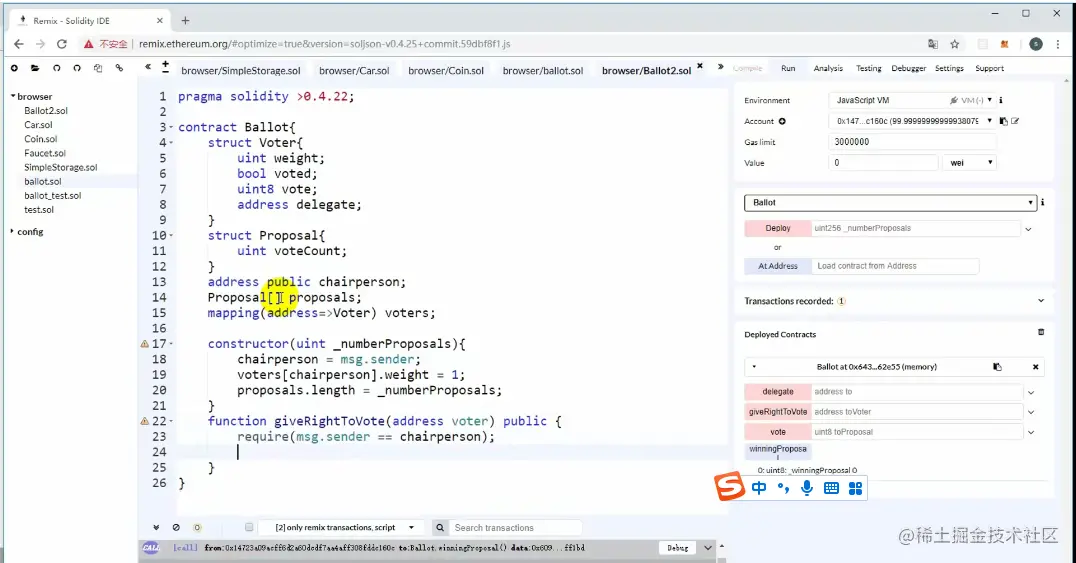Switch to browser/Car.sol tab
The width and height of the screenshot is (1076, 563).
[x=354, y=70]
